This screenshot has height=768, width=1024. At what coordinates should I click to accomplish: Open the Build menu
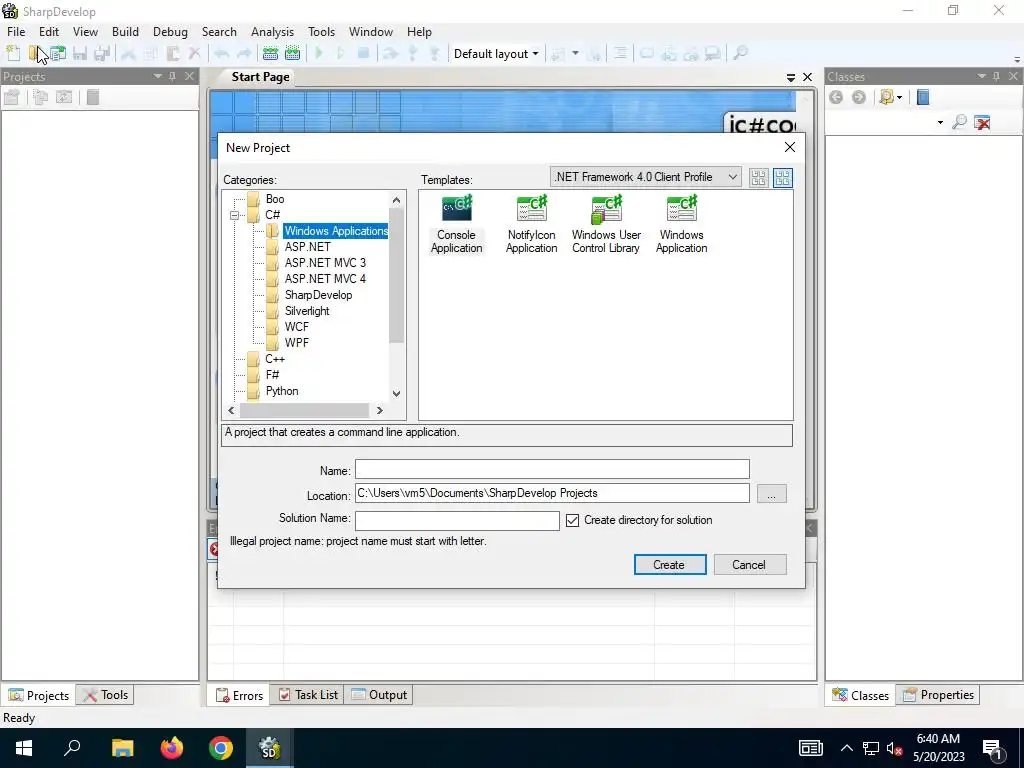tap(125, 31)
